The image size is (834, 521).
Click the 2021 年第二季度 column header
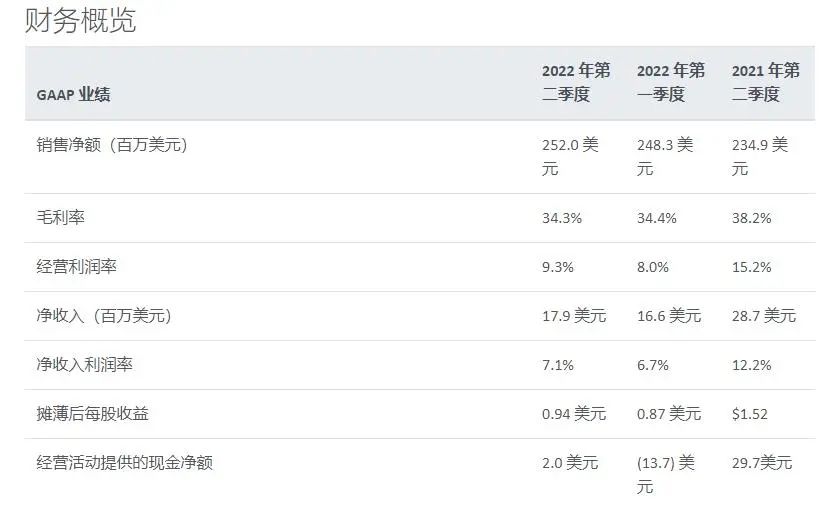click(x=765, y=82)
